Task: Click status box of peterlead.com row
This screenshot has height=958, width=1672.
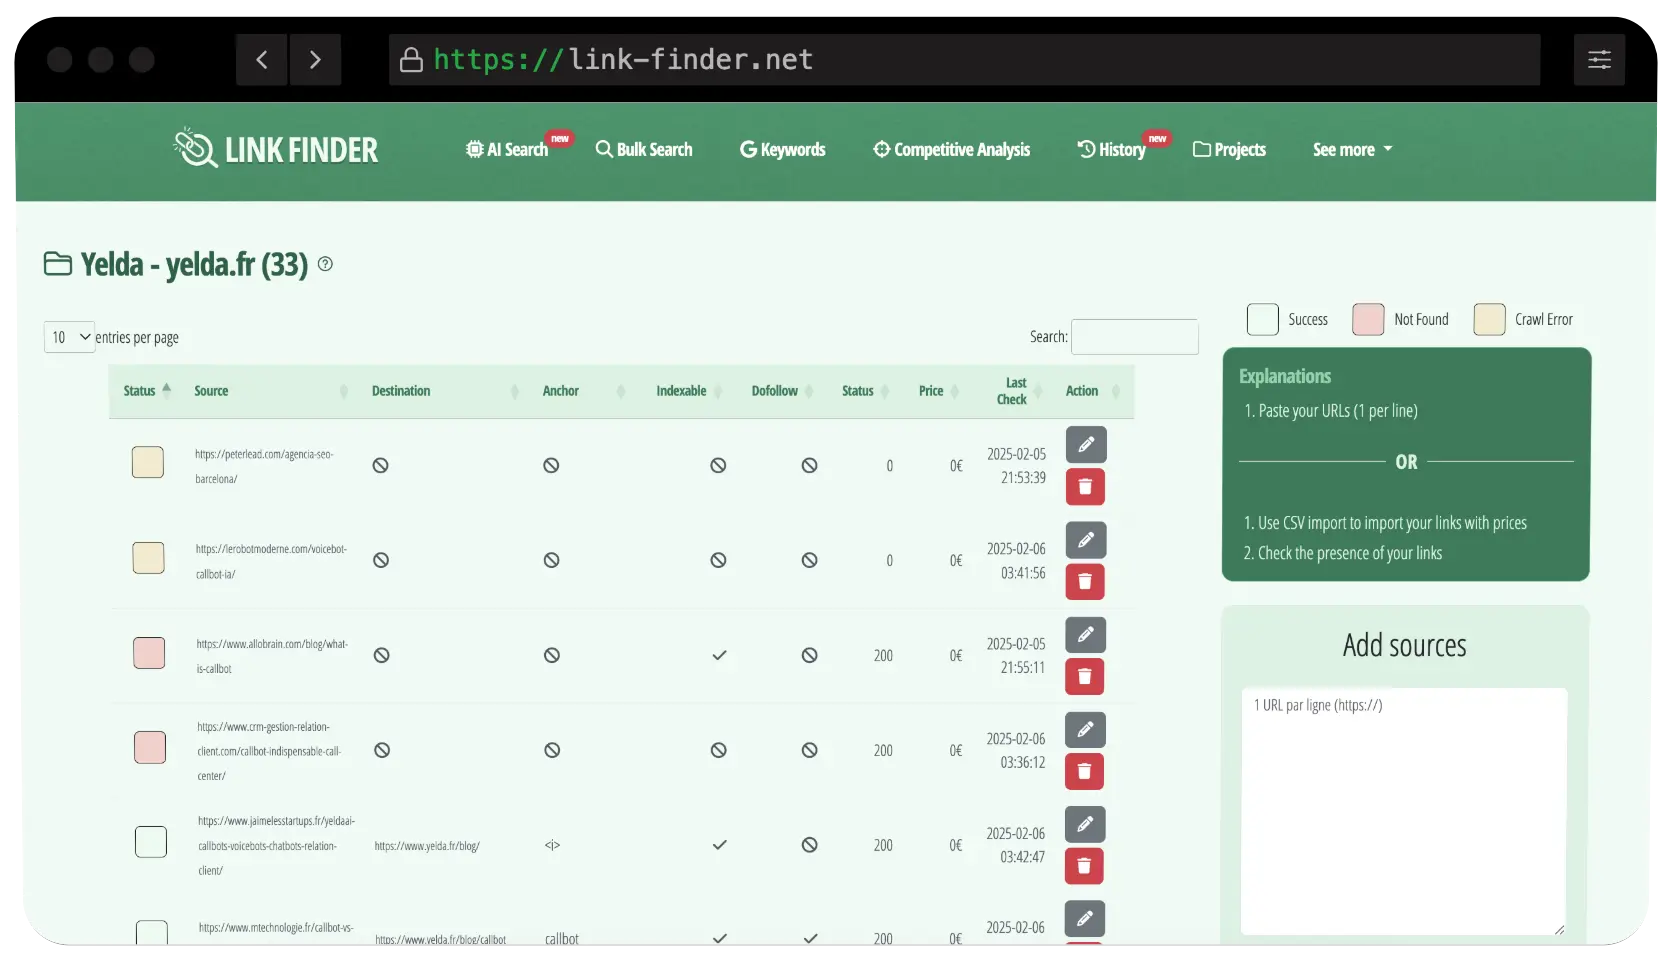Action: (148, 462)
